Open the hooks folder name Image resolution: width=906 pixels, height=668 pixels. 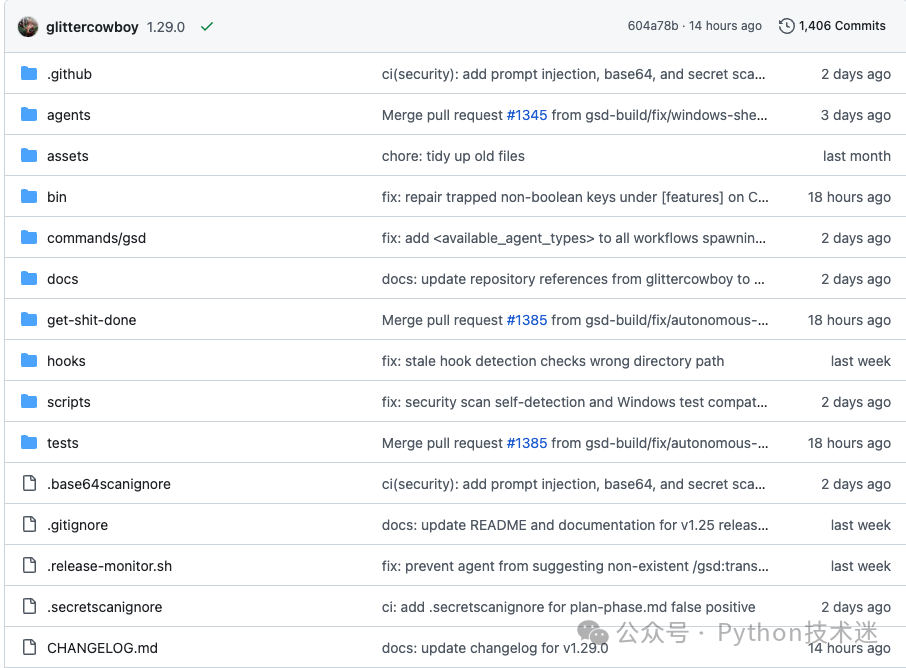point(66,361)
